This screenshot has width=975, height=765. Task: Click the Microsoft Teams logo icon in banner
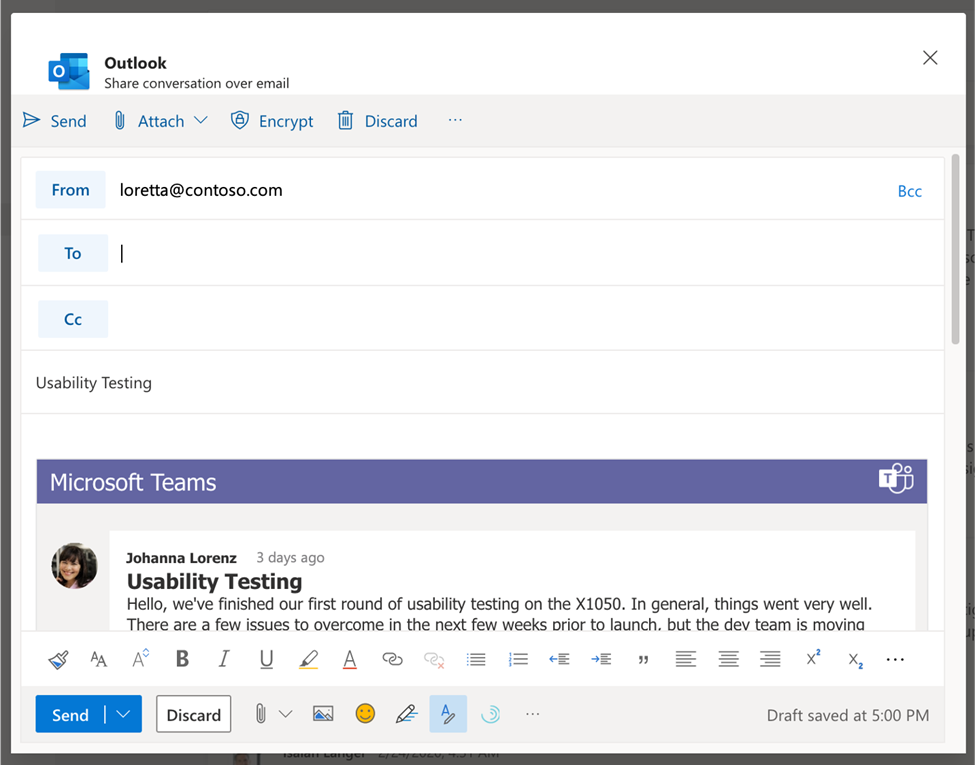click(x=896, y=478)
